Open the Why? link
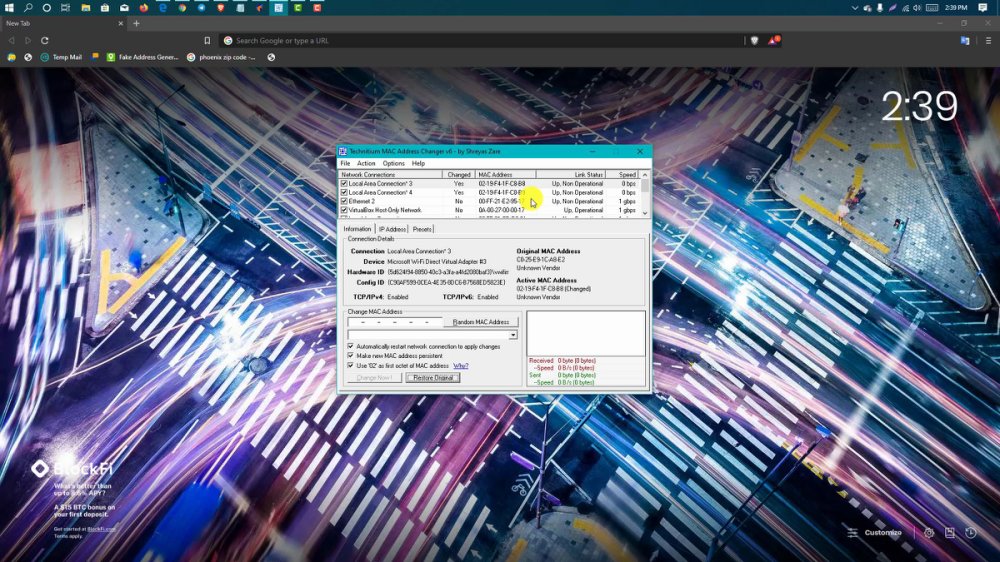Viewport: 1000px width, 562px height. [460, 366]
